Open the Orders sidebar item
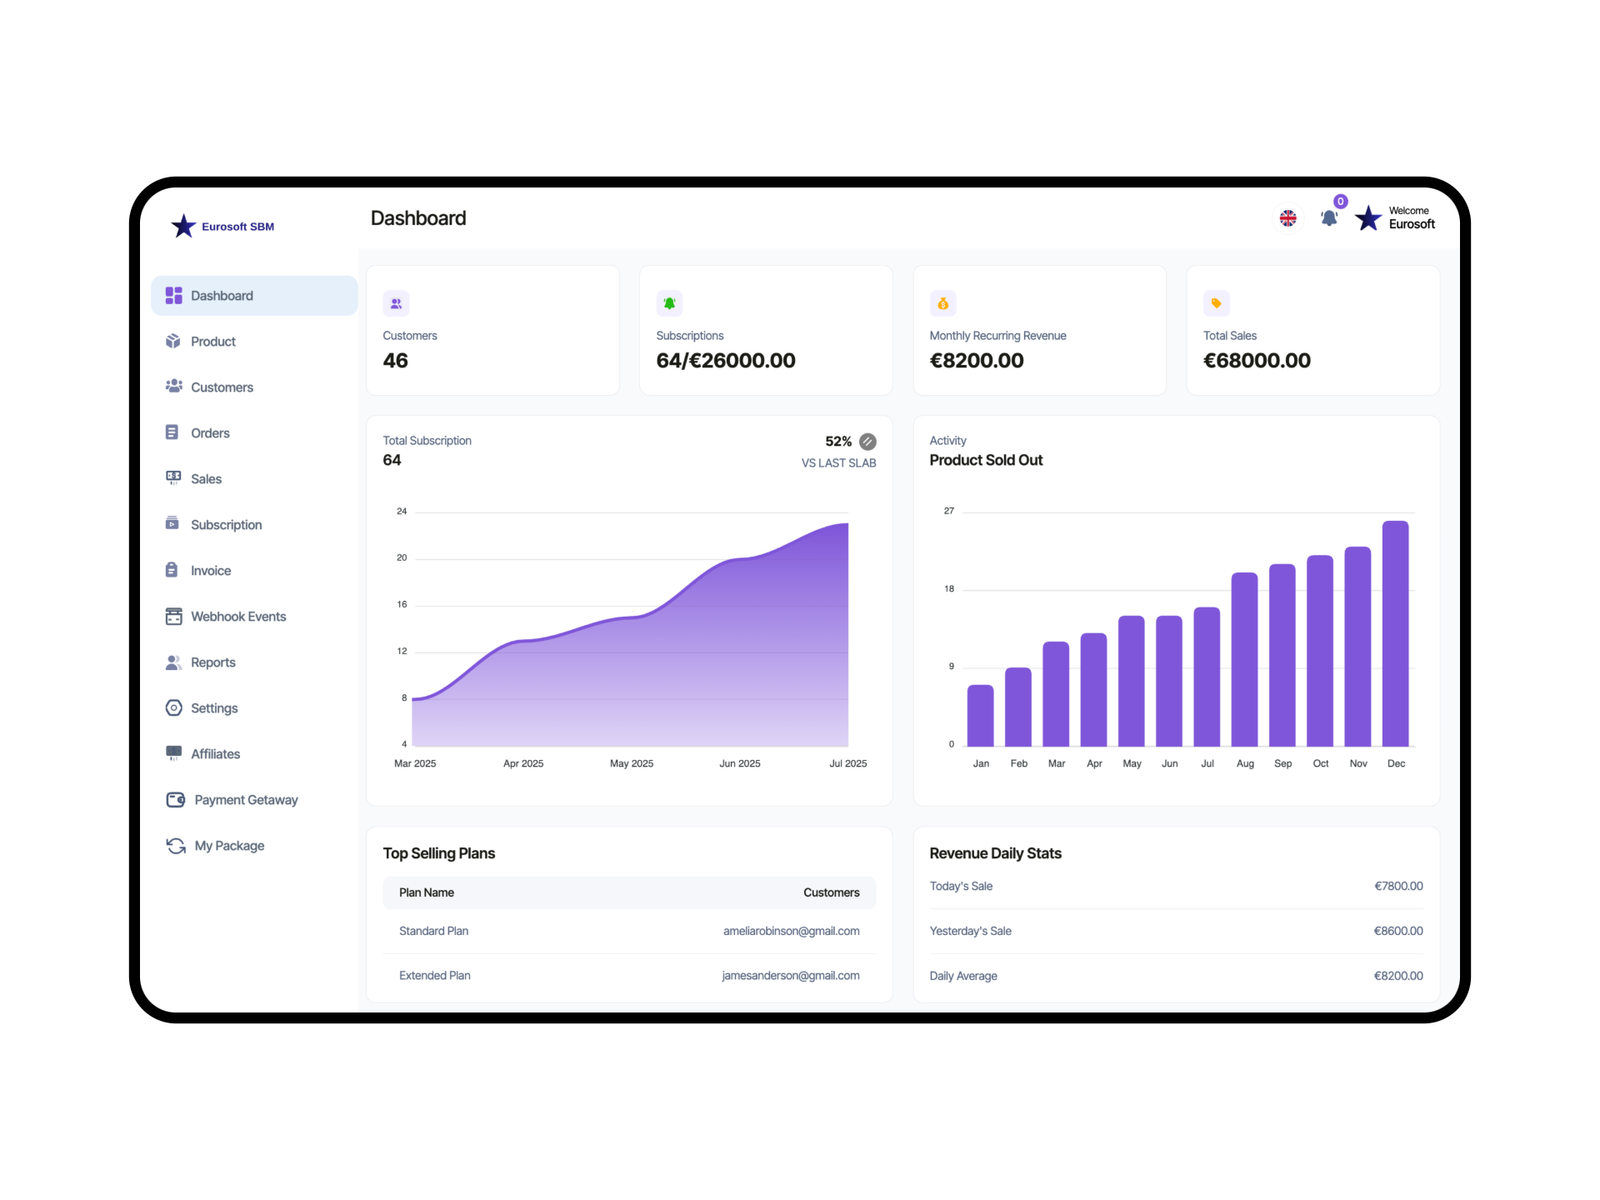 pyautogui.click(x=210, y=433)
